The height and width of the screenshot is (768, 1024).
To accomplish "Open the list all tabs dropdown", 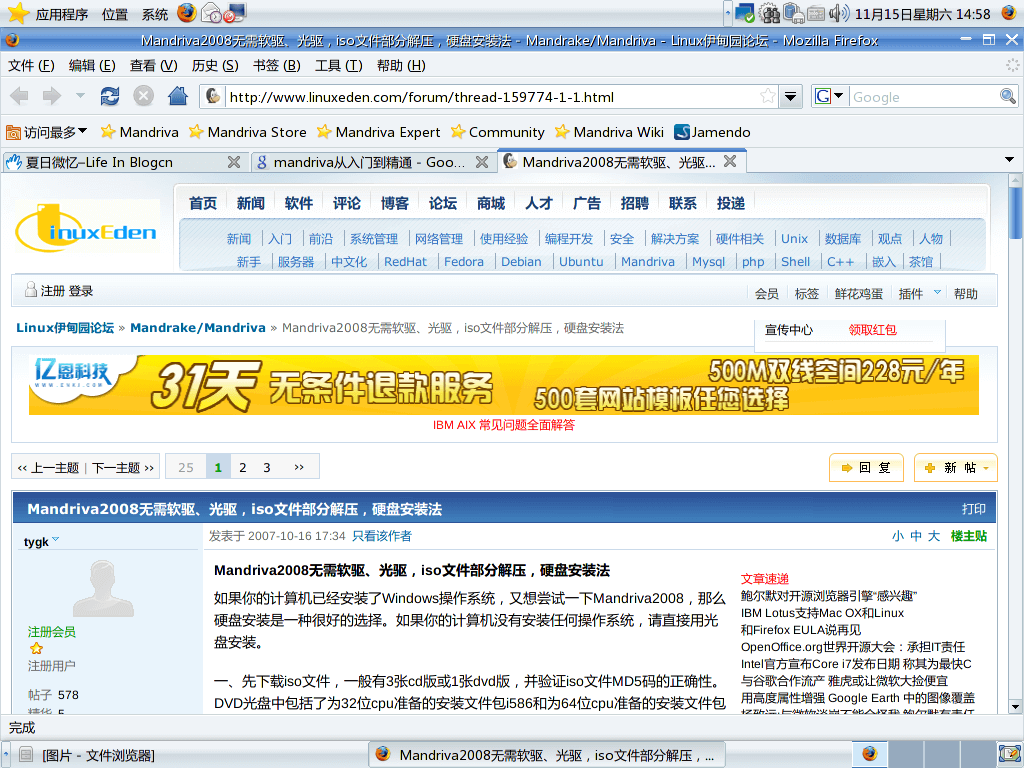I will pos(1009,160).
